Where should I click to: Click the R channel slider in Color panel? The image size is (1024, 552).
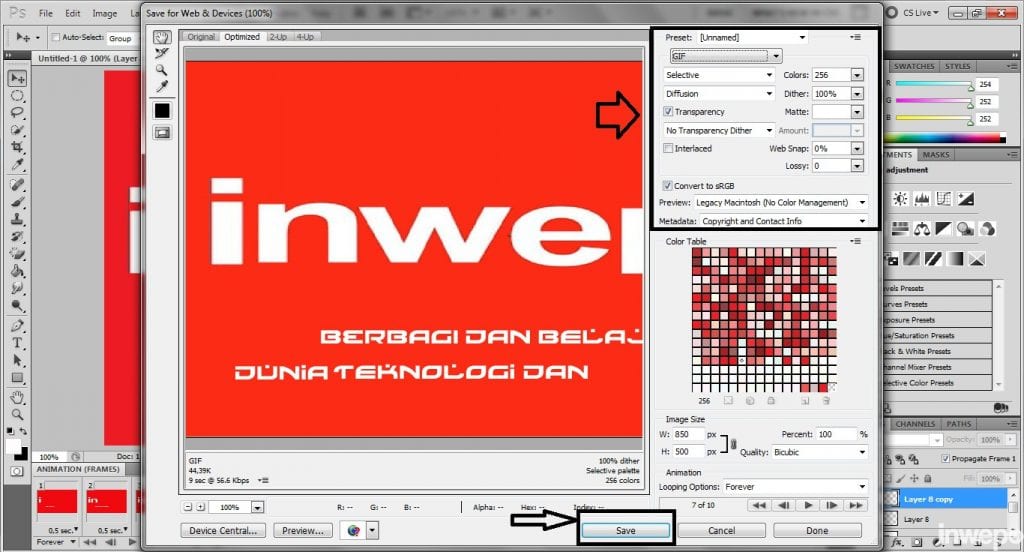click(935, 84)
